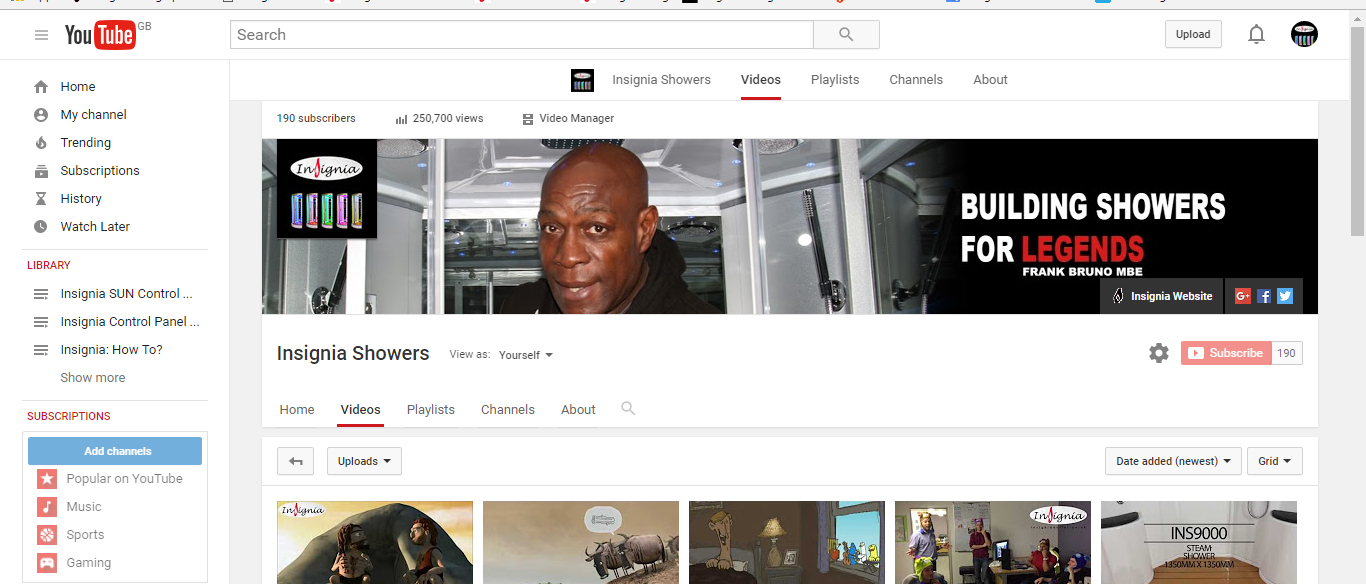Open Trending in sidebar
This screenshot has height=584, width=1366.
pyautogui.click(x=86, y=142)
